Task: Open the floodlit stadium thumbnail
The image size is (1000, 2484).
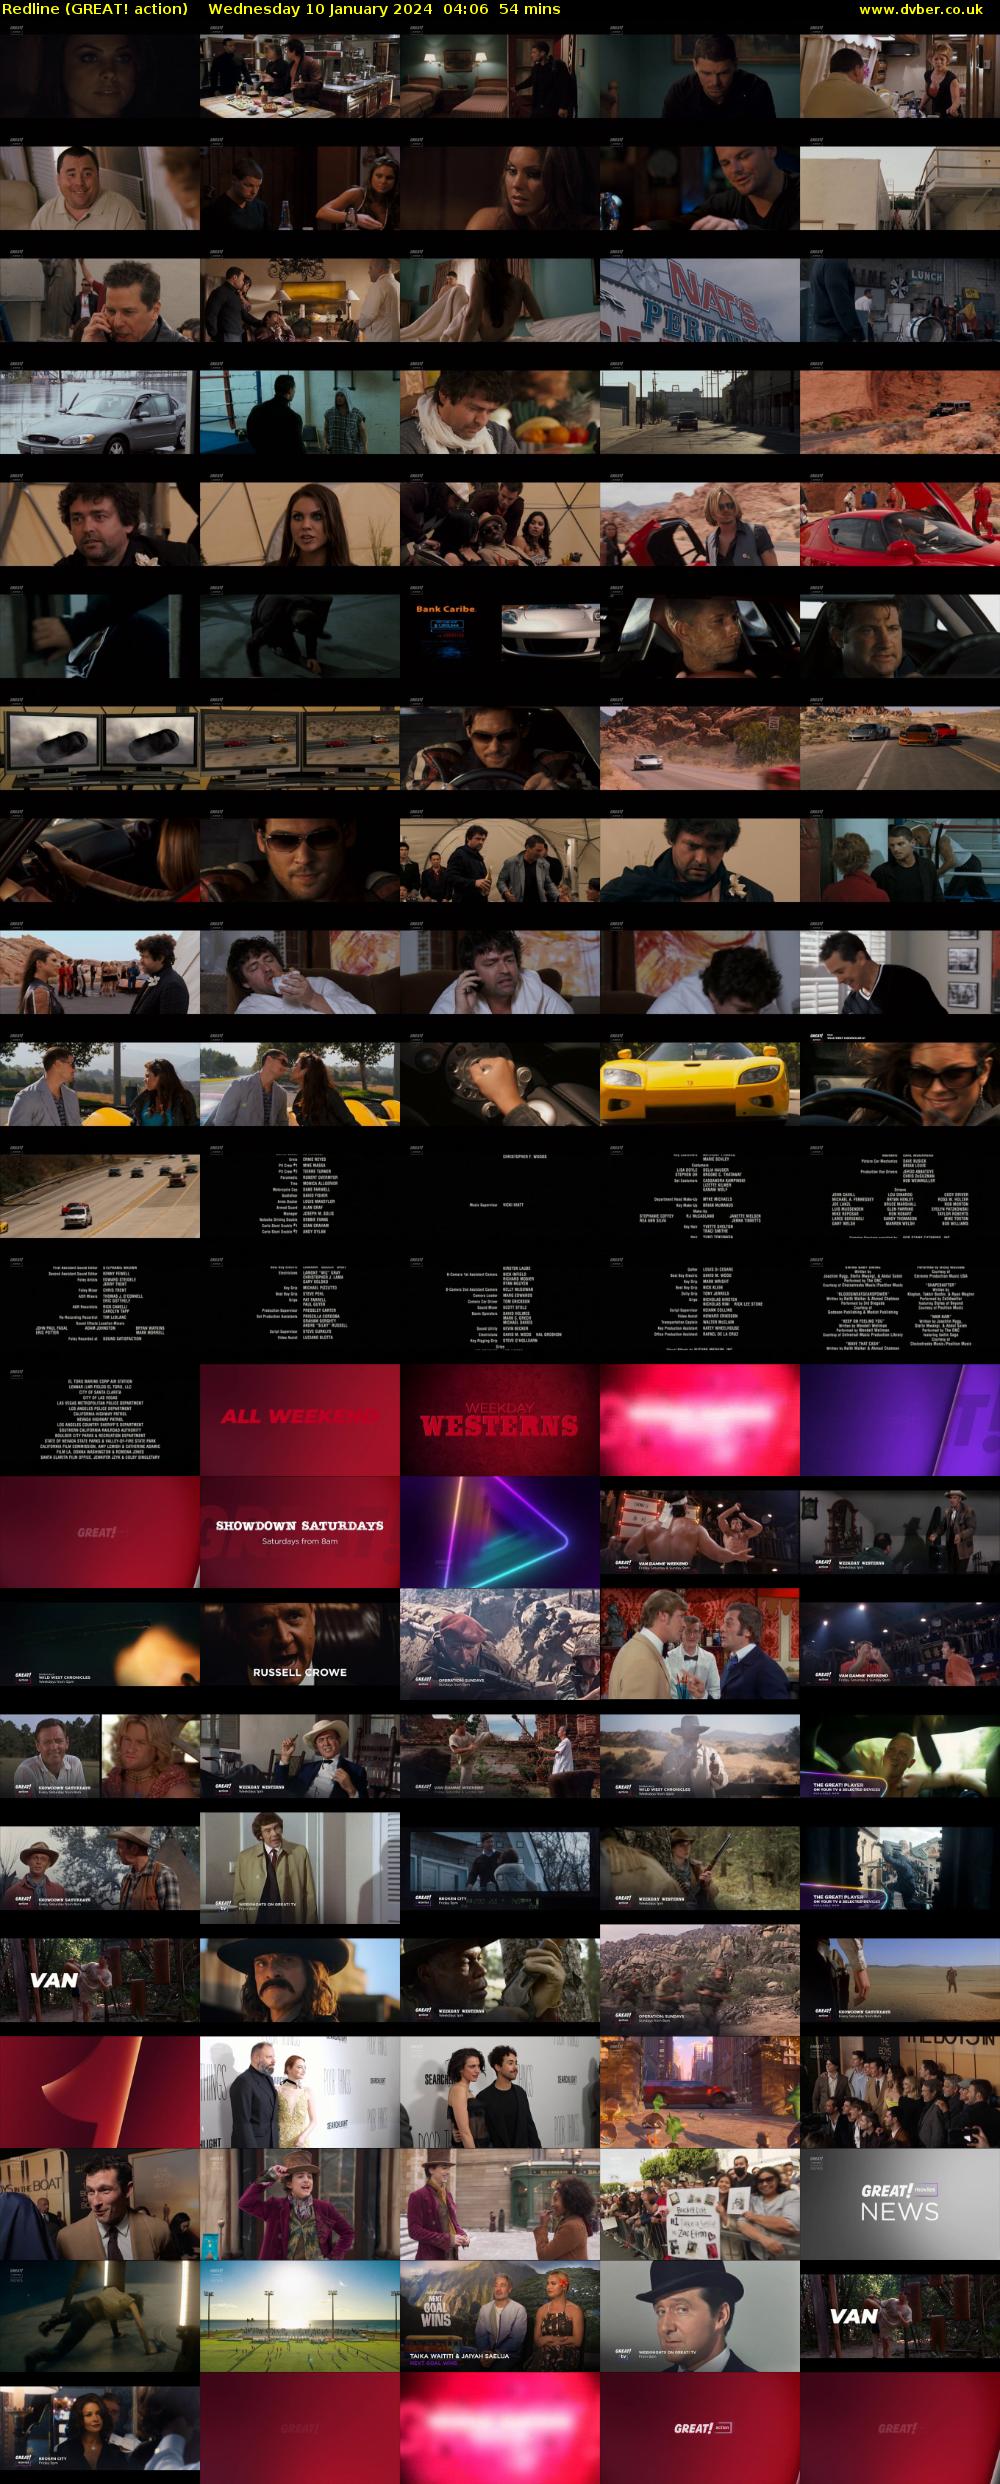Action: pyautogui.click(x=300, y=2316)
